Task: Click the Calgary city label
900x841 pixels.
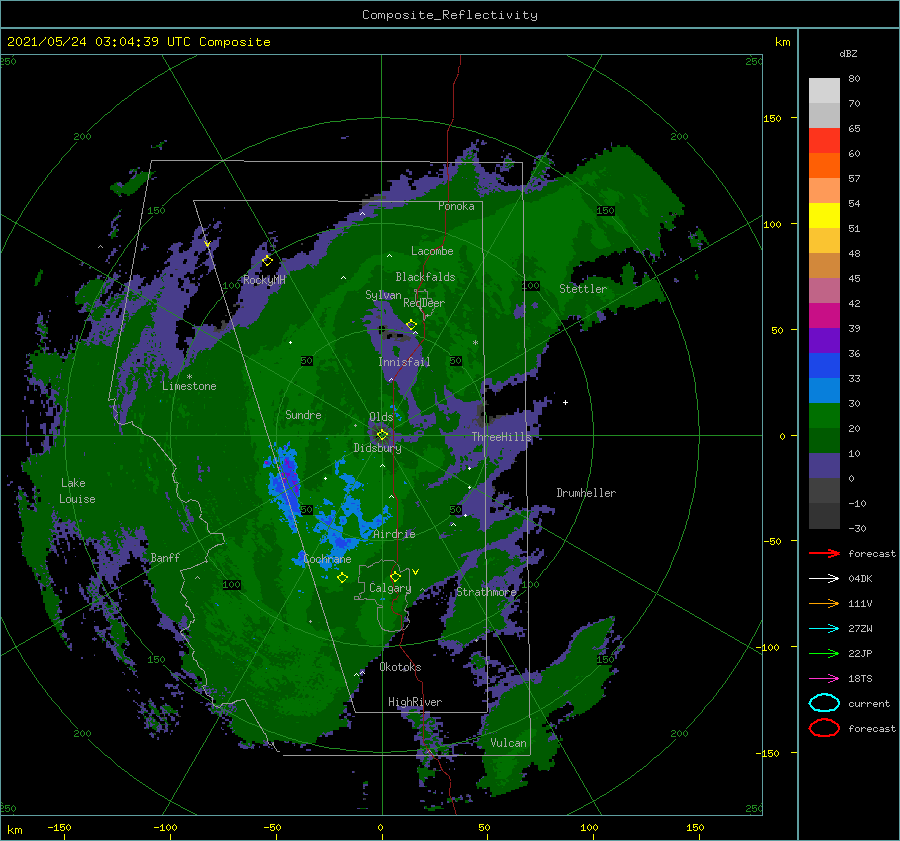Action: click(x=390, y=588)
